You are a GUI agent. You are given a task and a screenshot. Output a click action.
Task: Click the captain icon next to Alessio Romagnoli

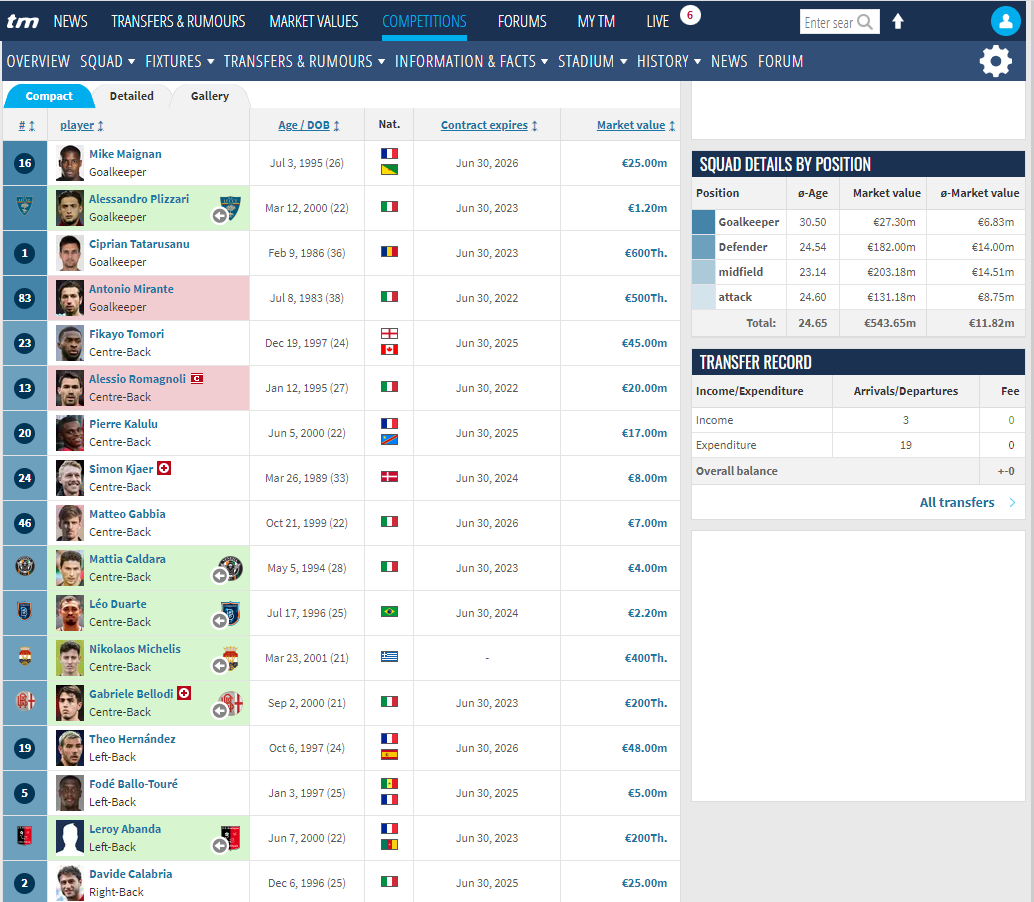pos(197,378)
